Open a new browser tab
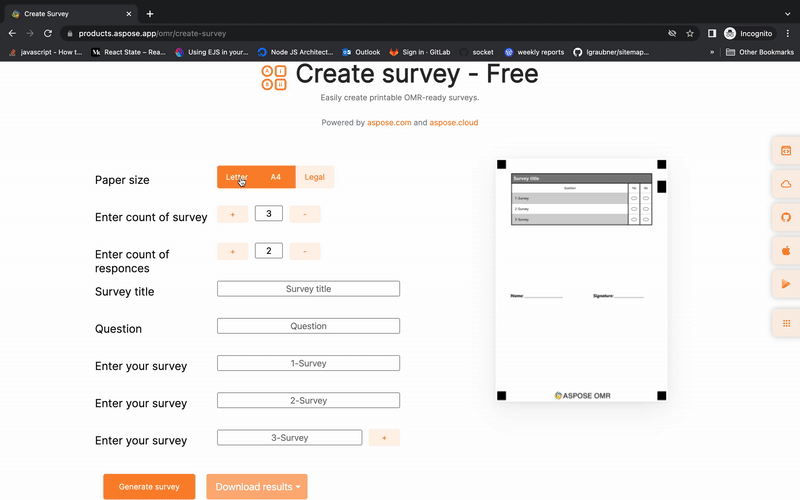 pyautogui.click(x=150, y=14)
